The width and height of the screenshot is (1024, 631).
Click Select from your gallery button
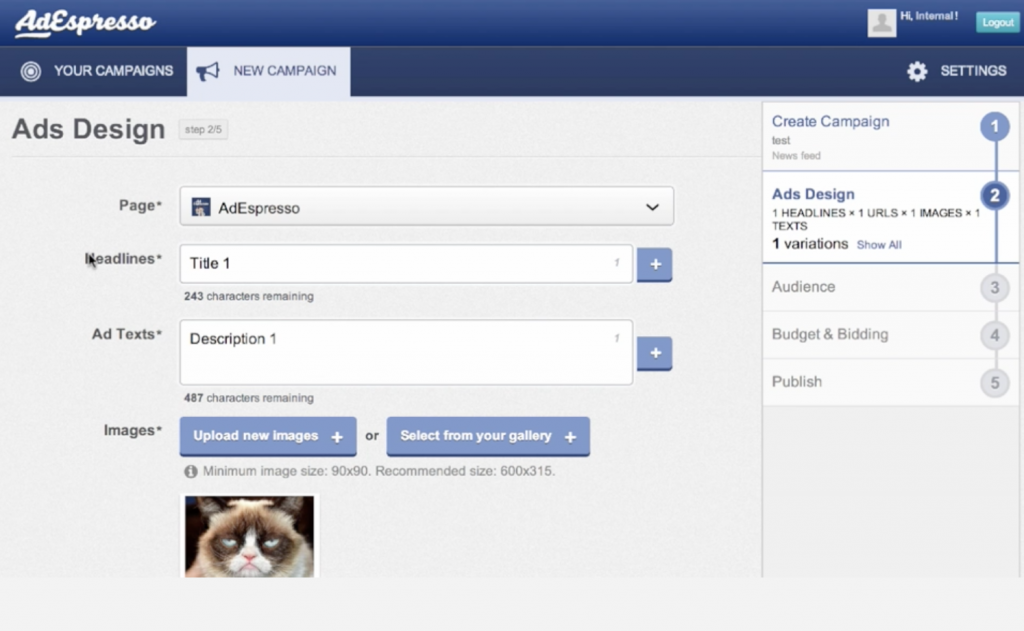click(488, 436)
